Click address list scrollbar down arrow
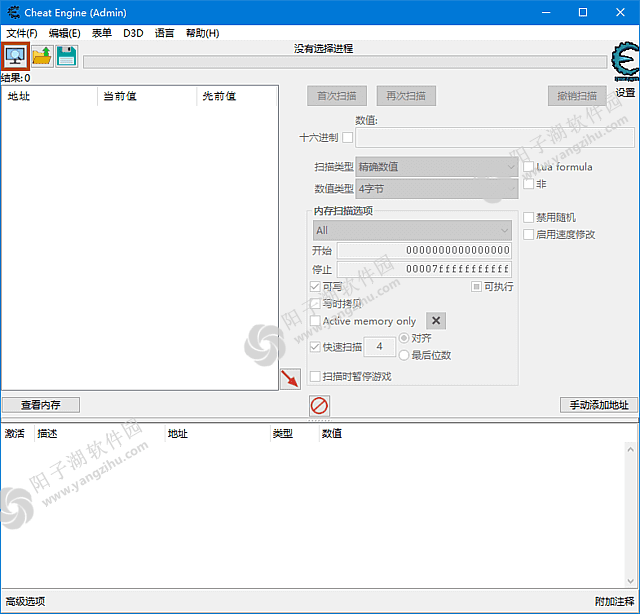This screenshot has height=614, width=640. 631,581
